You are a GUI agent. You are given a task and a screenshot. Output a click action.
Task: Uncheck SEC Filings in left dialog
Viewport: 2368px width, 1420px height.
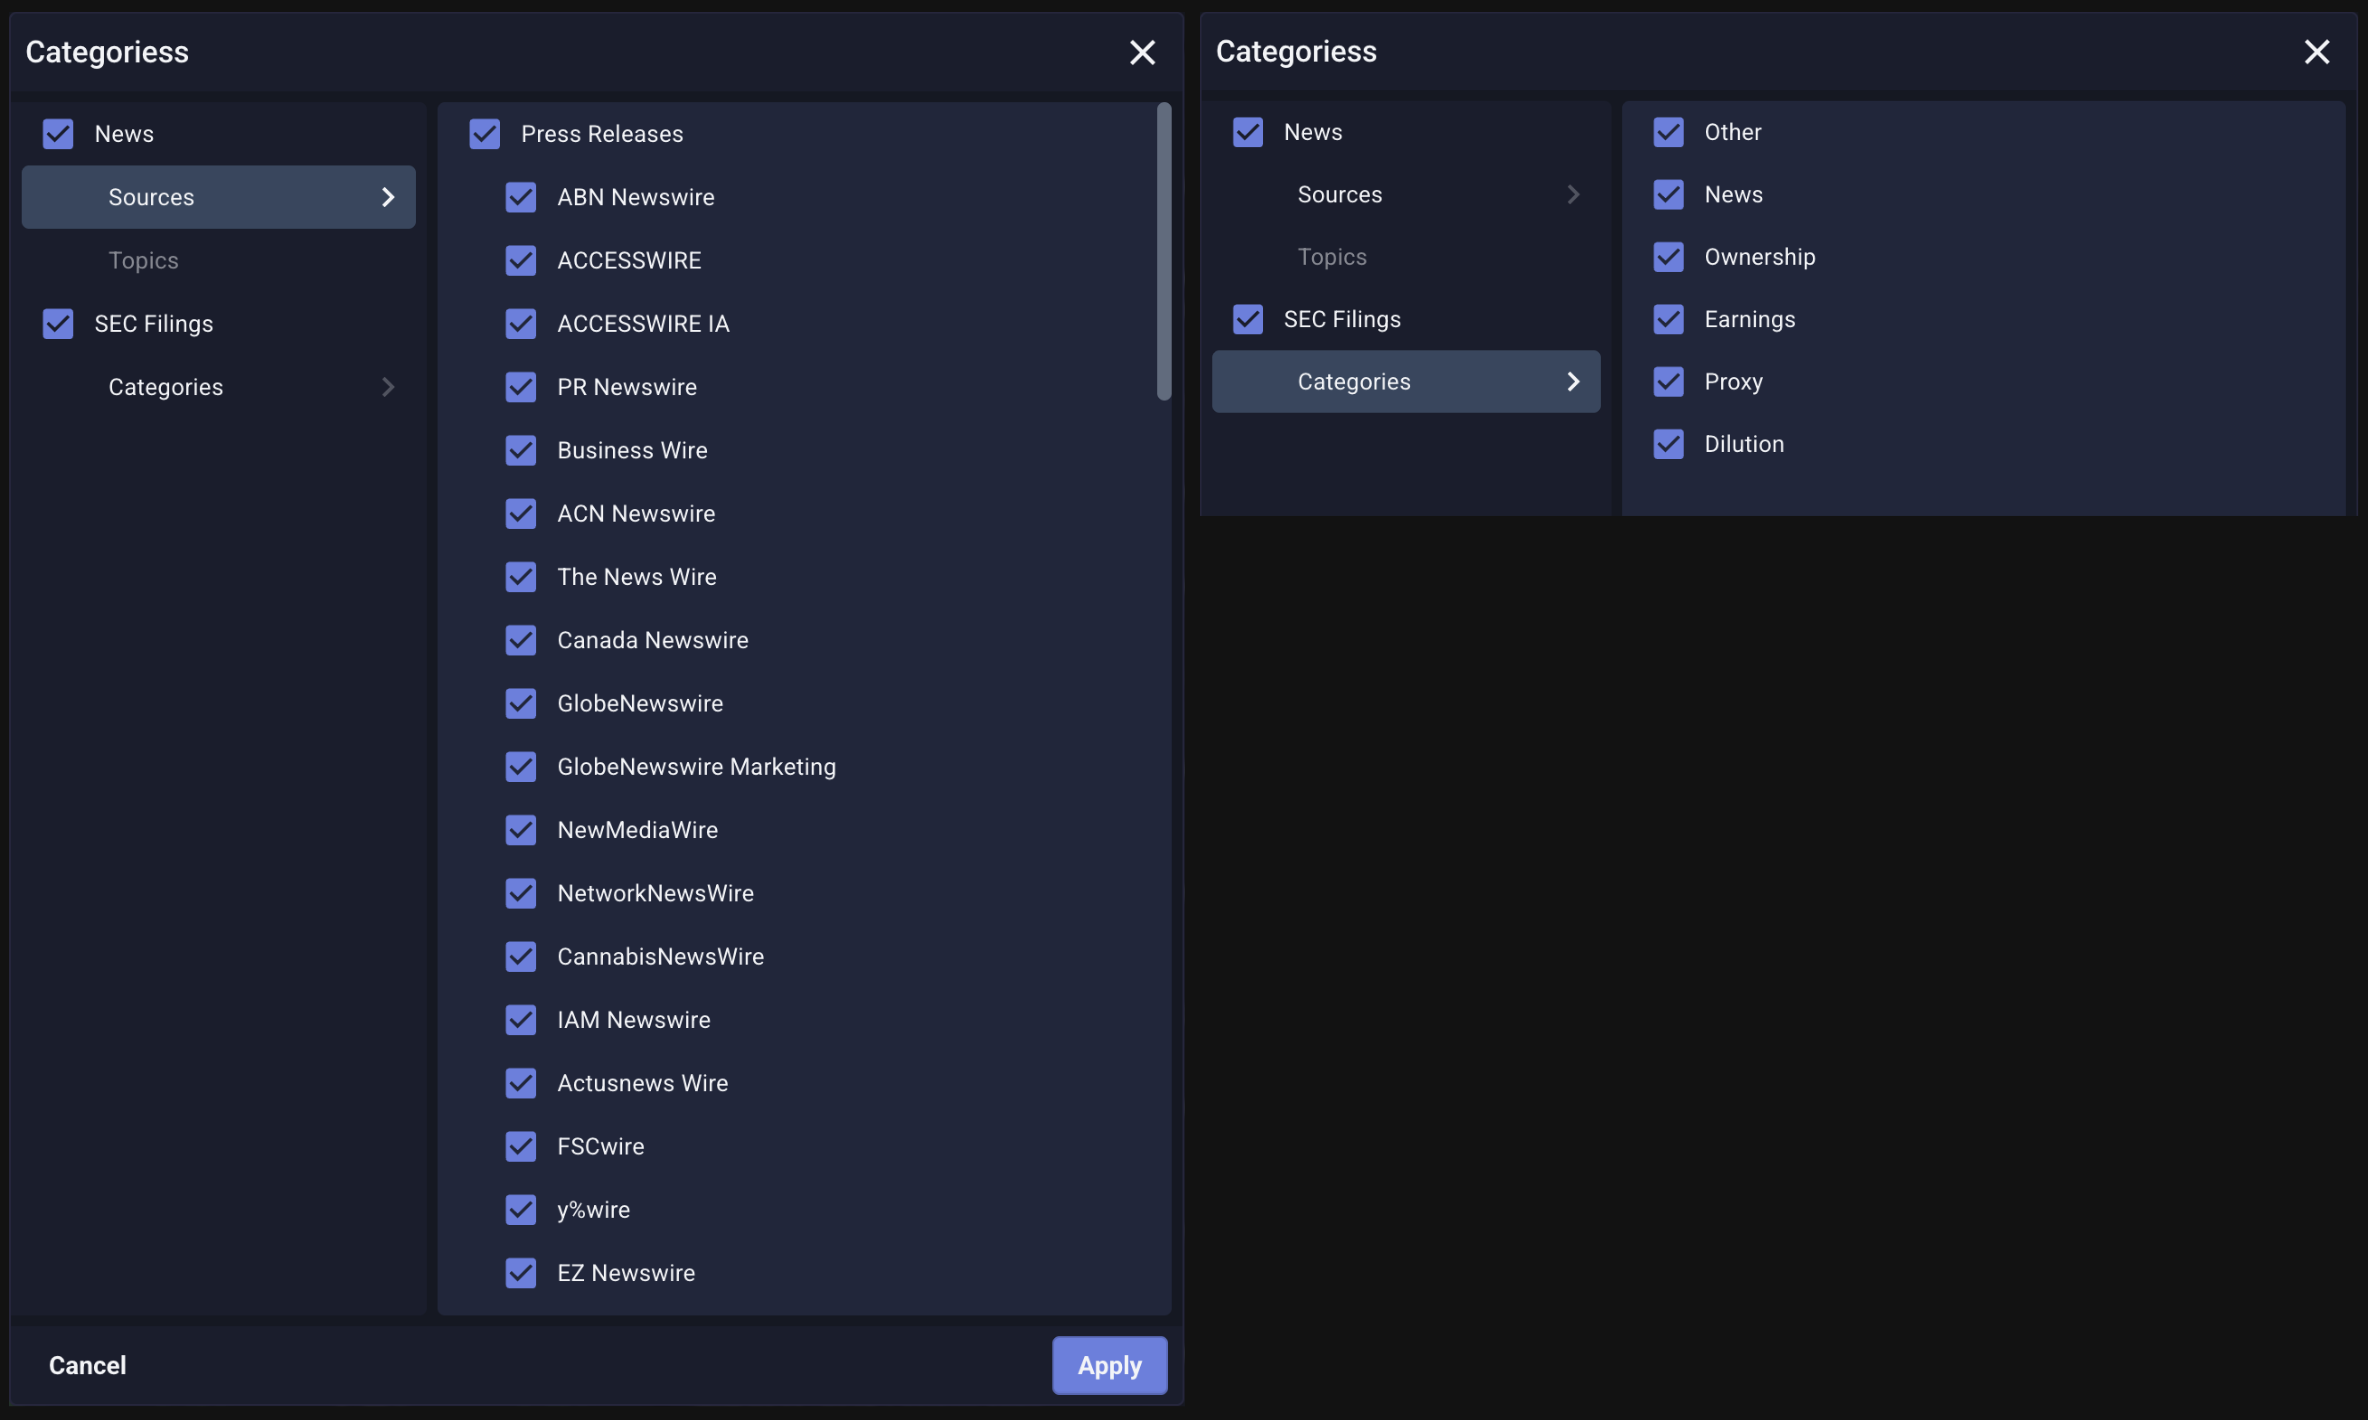point(58,324)
